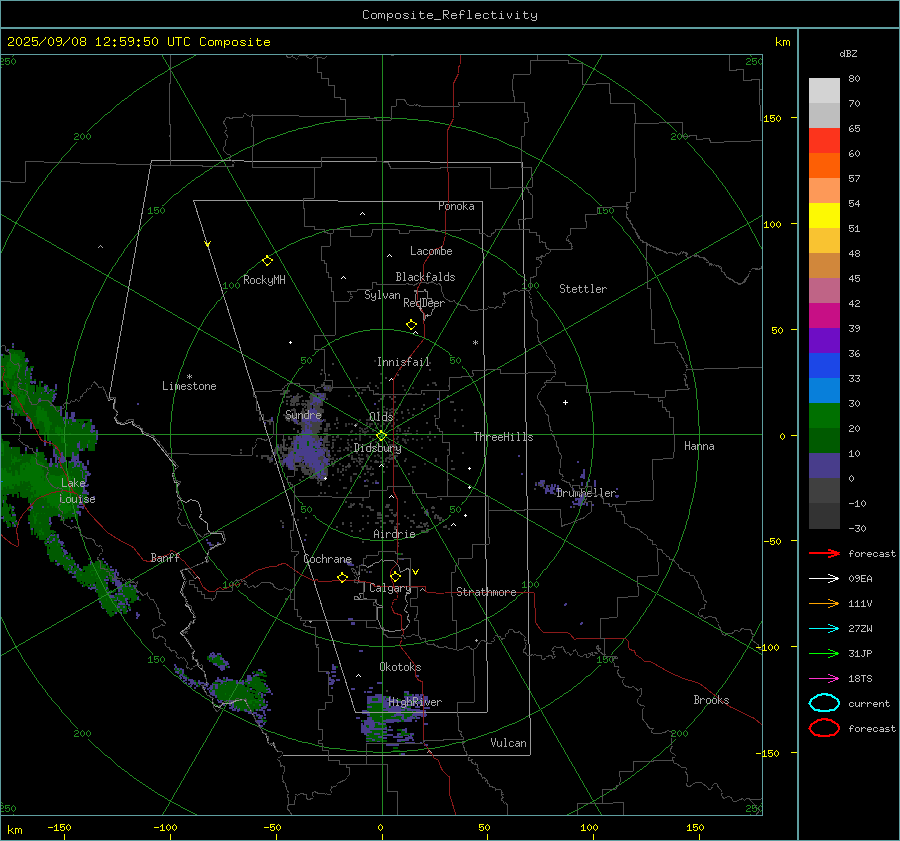The height and width of the screenshot is (841, 900).
Task: Click the yellow diamond marker by Cochrane
Action: [342, 577]
